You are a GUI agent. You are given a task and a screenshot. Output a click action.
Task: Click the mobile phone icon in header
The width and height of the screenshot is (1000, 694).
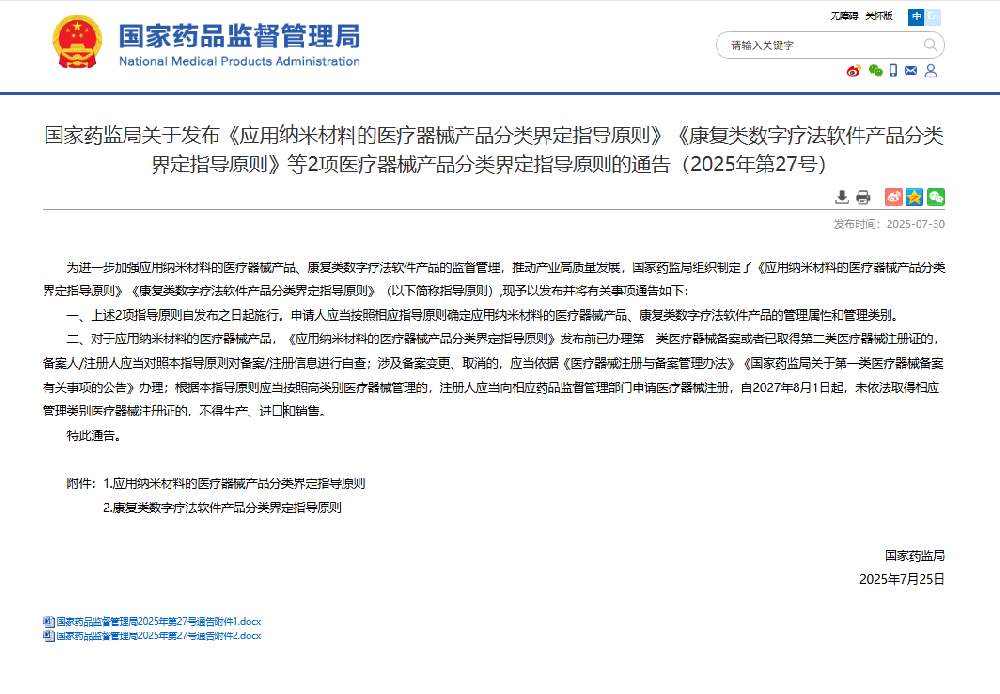click(894, 71)
